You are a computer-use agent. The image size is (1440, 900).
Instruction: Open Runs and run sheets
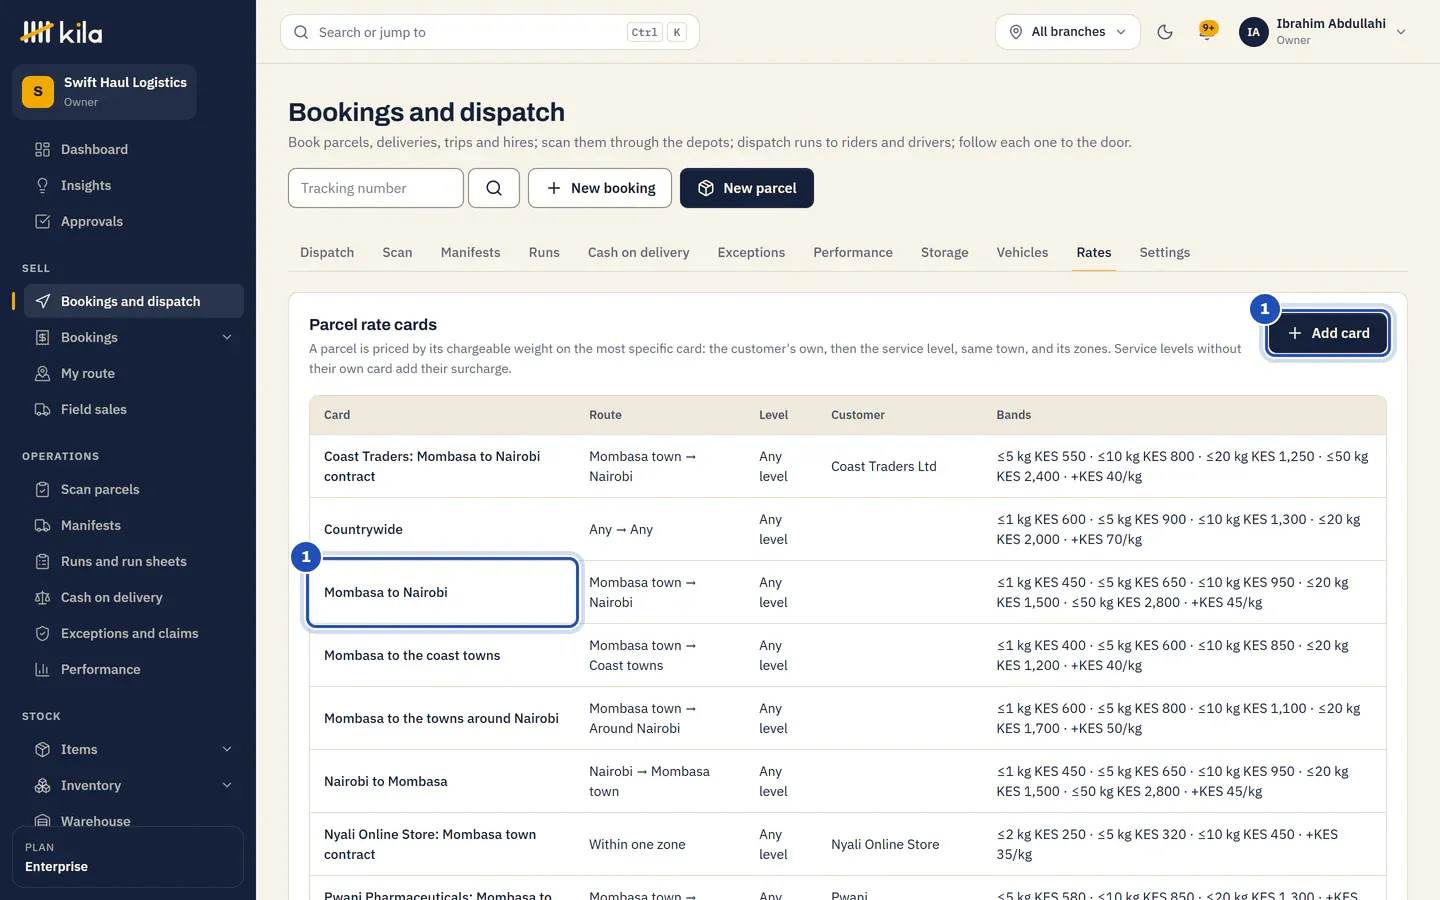click(x=134, y=561)
